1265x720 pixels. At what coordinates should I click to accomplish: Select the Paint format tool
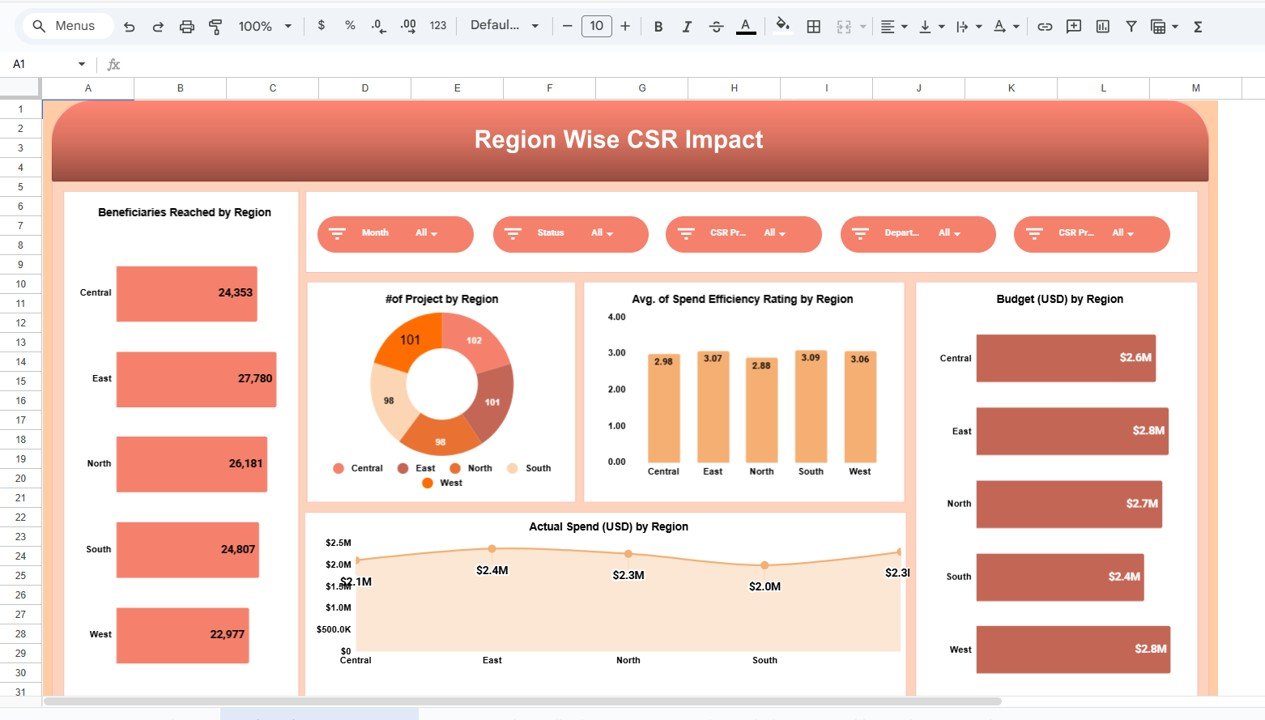[215, 26]
